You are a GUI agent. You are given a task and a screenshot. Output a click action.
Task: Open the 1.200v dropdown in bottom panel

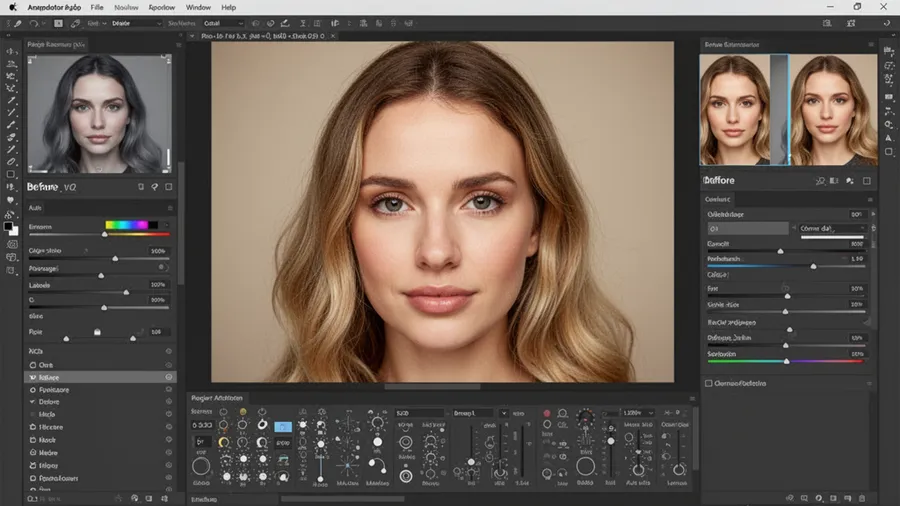(638, 413)
